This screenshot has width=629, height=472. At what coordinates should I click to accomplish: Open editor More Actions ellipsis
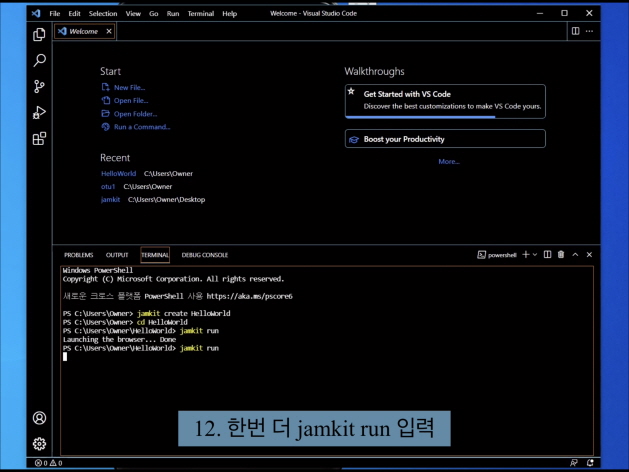(x=589, y=31)
